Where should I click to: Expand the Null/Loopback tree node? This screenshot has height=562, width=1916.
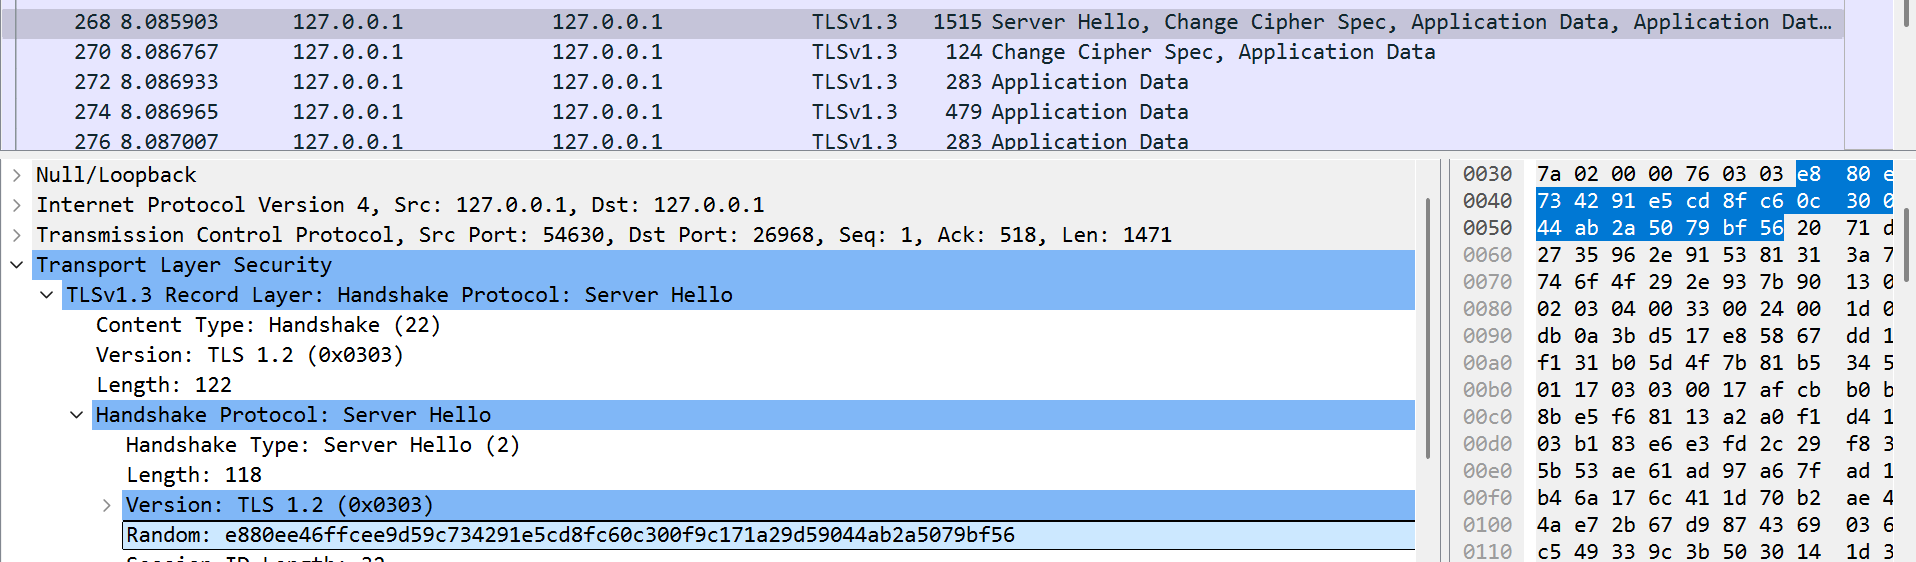pos(16,175)
